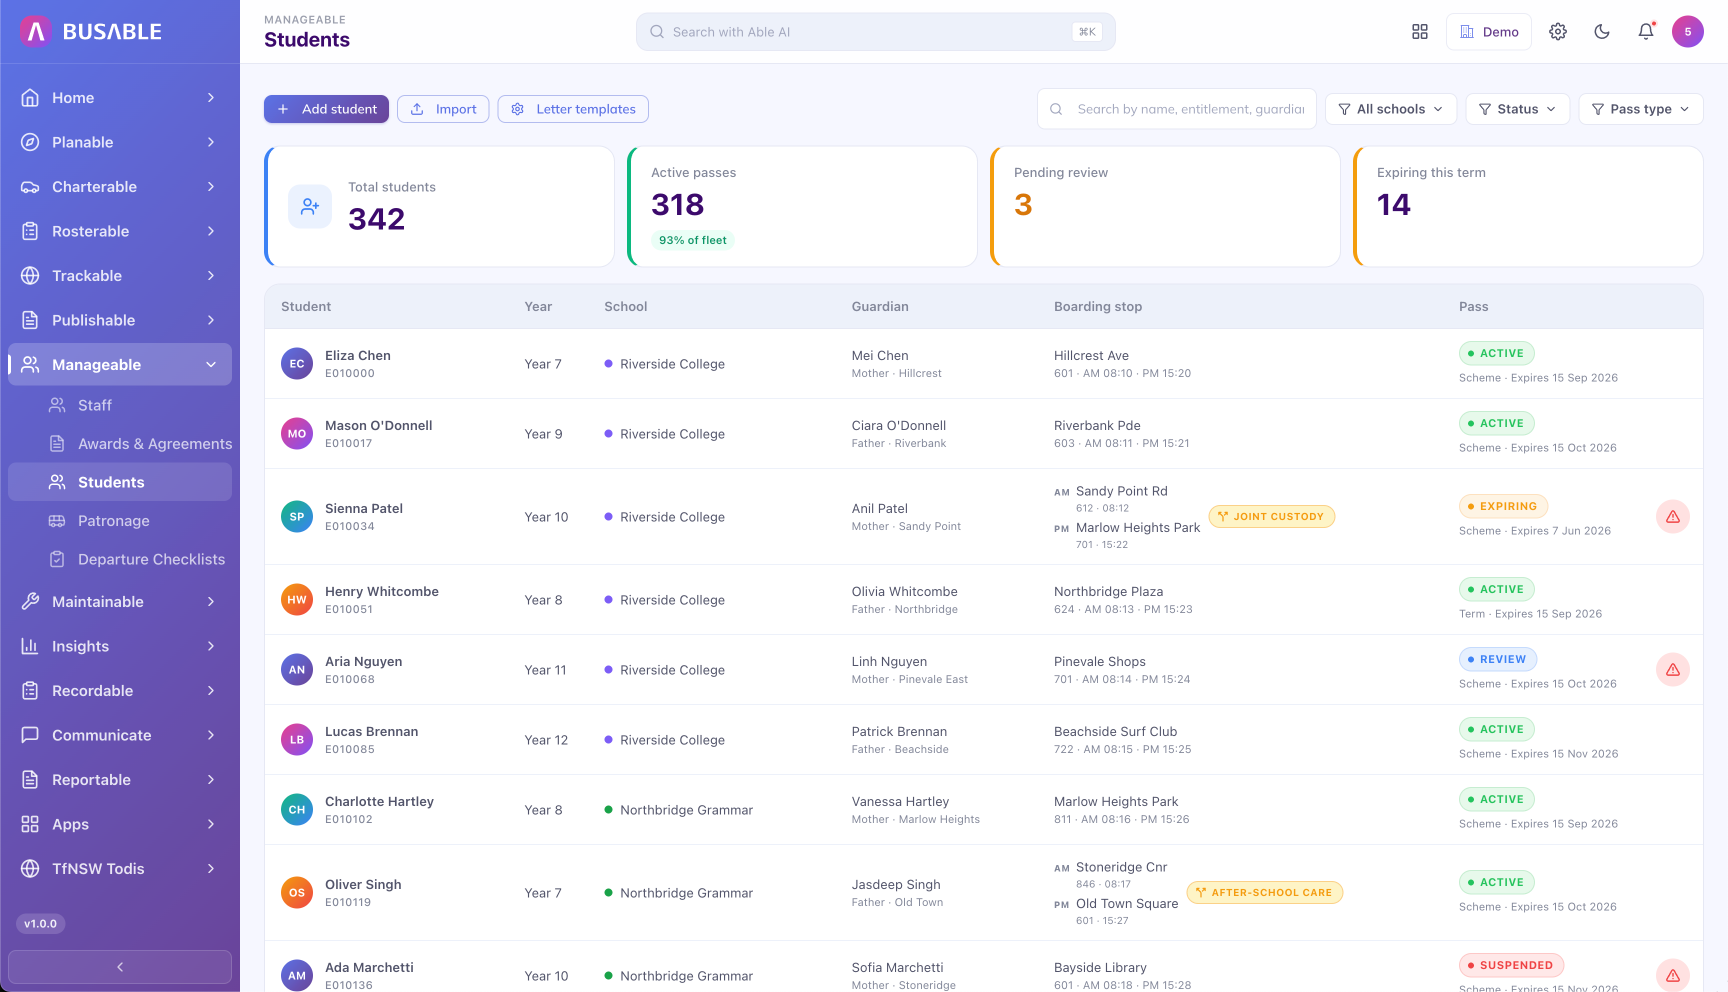
Task: Click the Publishable document icon
Action: 30,320
